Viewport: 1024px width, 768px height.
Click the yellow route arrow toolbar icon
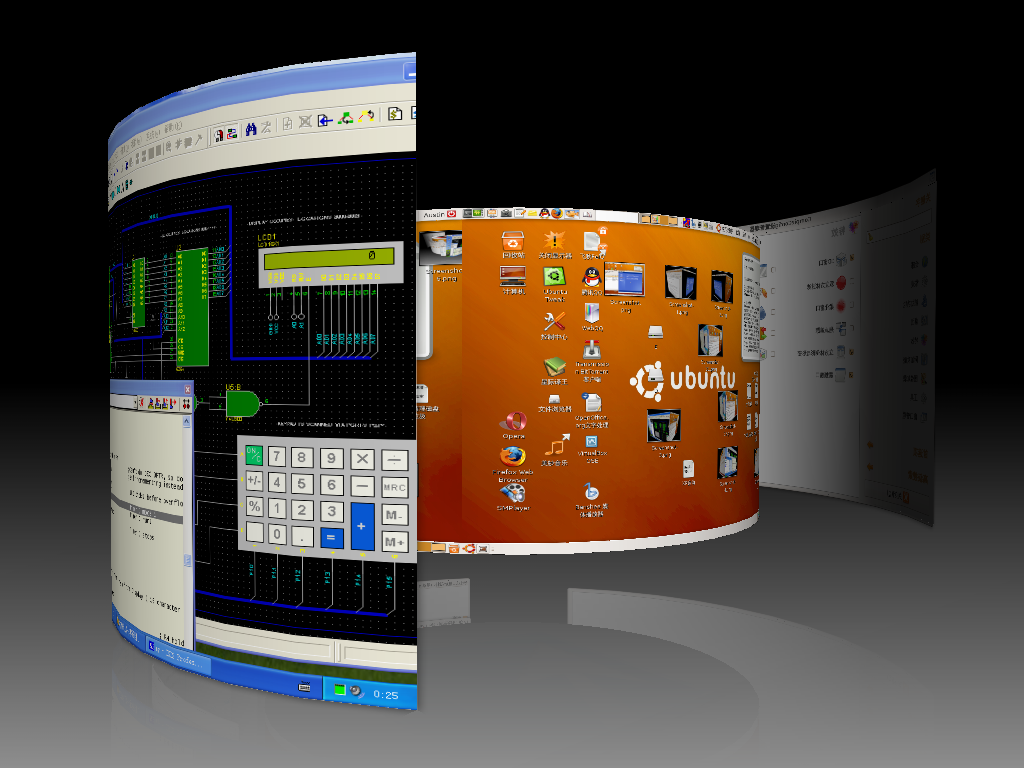coord(366,116)
